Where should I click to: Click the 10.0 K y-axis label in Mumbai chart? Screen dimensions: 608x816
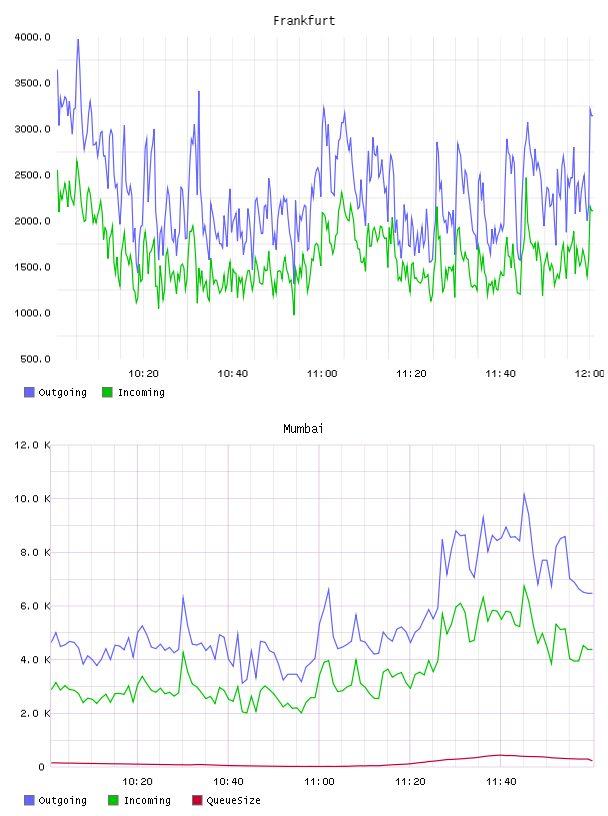(x=32, y=499)
